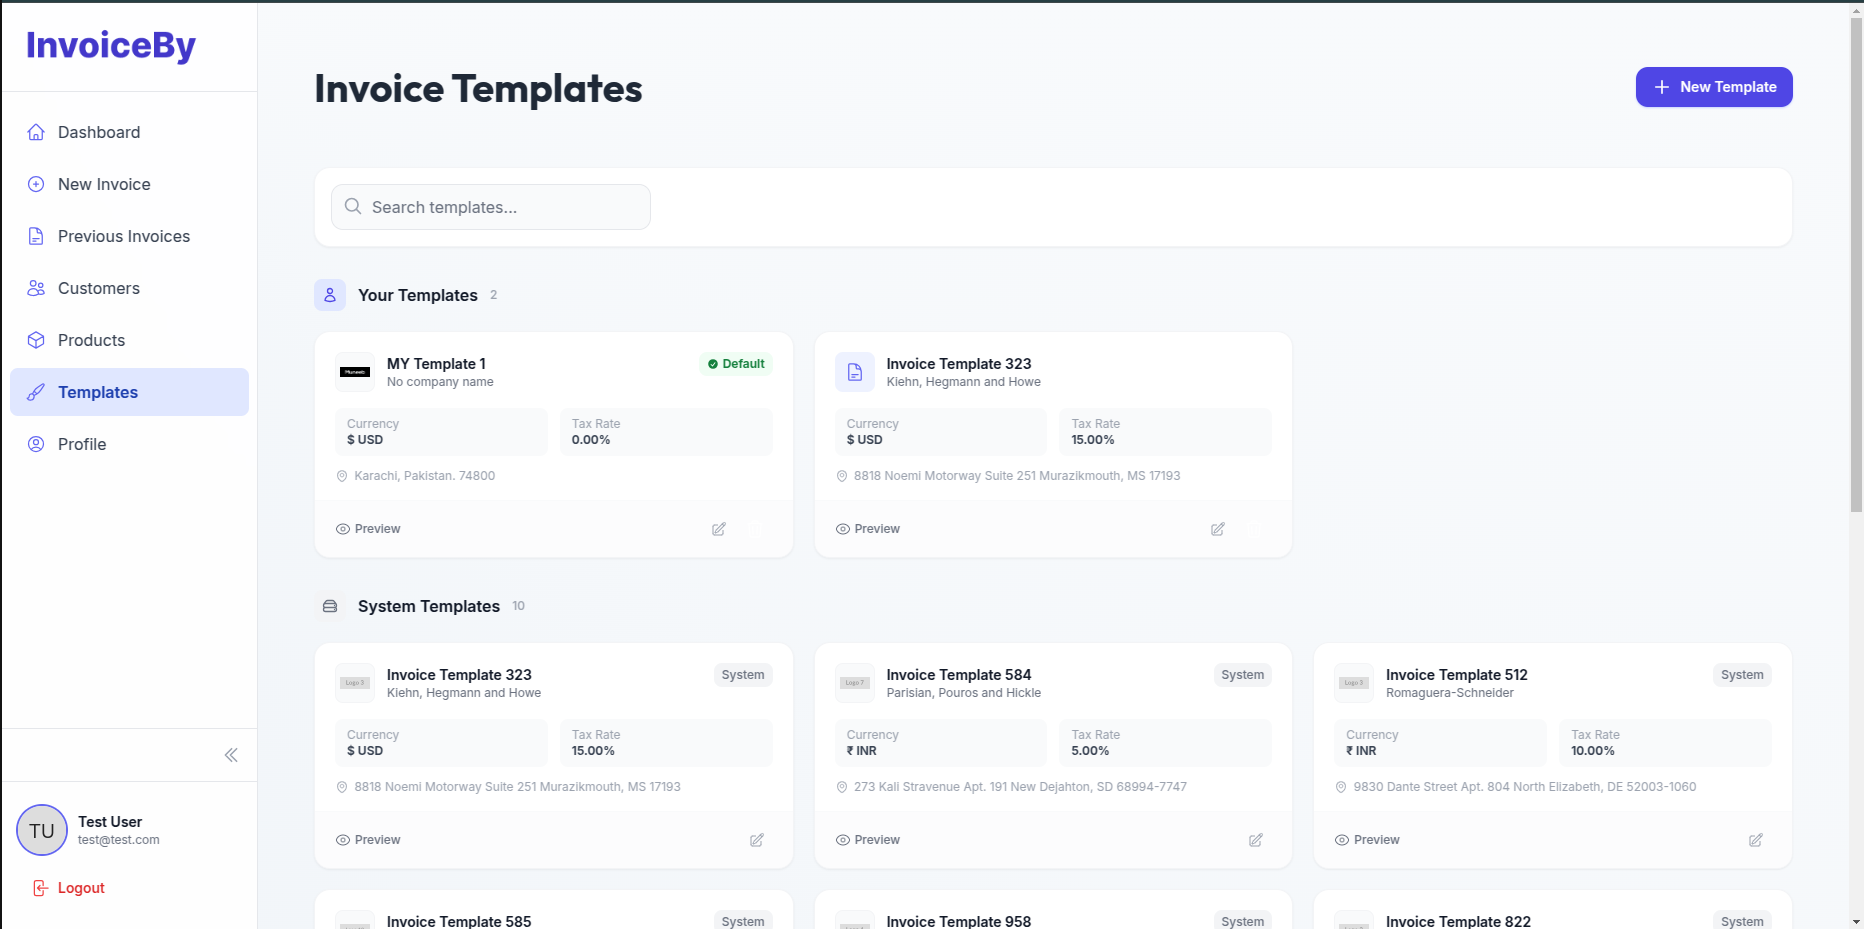The height and width of the screenshot is (929, 1864).
Task: Click the location pin beside Karachi, Pakistan. 74800
Action: [342, 476]
